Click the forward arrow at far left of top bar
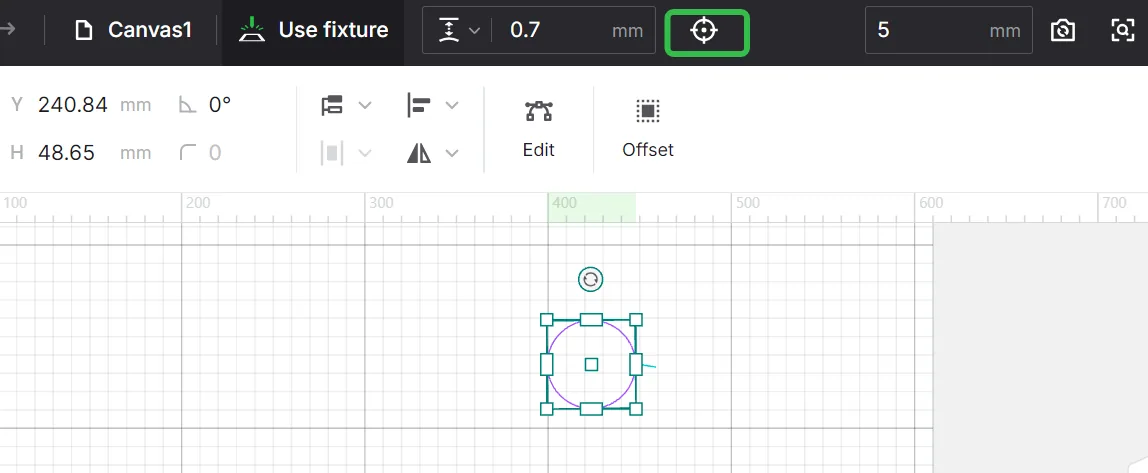The image size is (1148, 473). (x=9, y=29)
